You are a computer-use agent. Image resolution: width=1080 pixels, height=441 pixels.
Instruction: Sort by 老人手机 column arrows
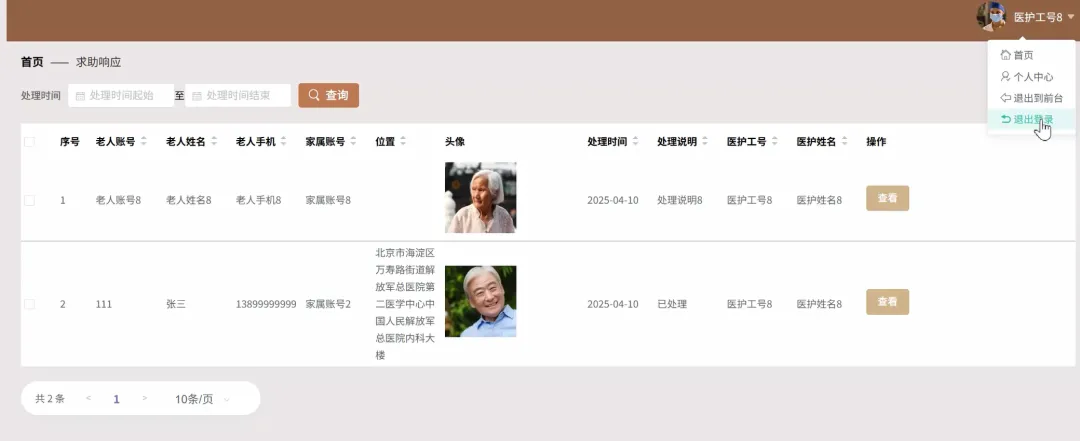[x=283, y=141]
